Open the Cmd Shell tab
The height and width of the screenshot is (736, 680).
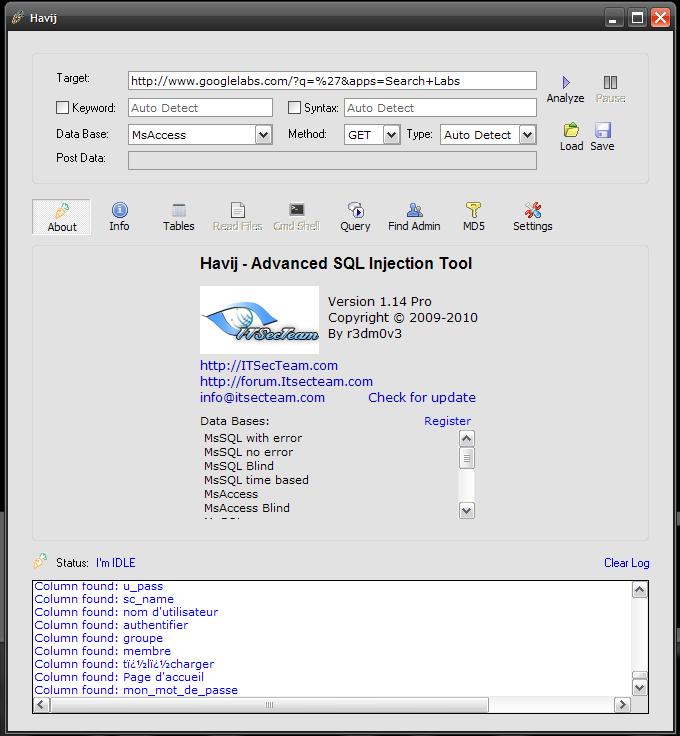(x=296, y=217)
